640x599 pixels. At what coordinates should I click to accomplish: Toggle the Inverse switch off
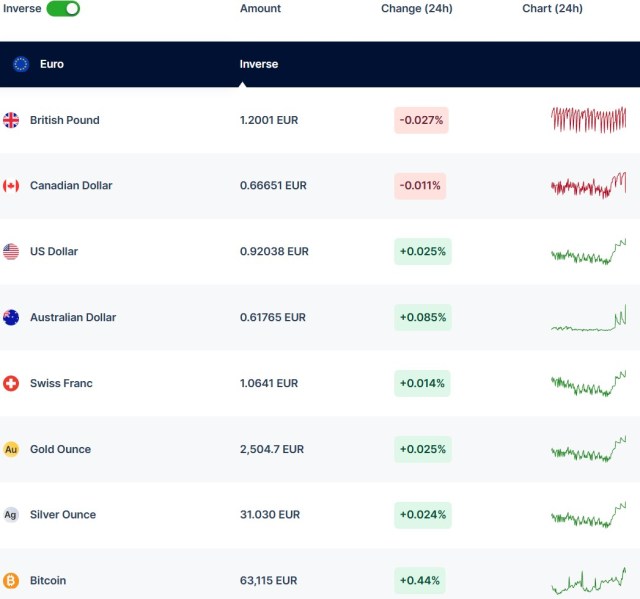pyautogui.click(x=63, y=9)
